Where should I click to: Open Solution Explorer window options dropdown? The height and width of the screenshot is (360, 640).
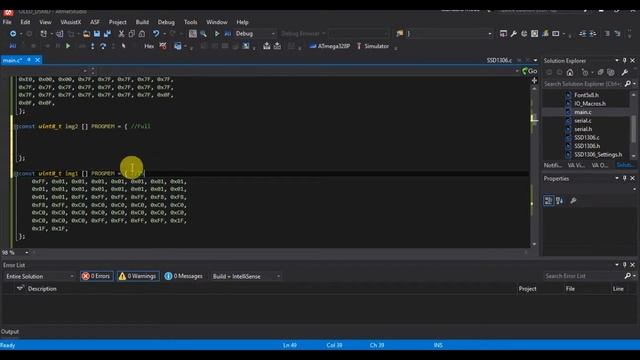tap(617, 60)
